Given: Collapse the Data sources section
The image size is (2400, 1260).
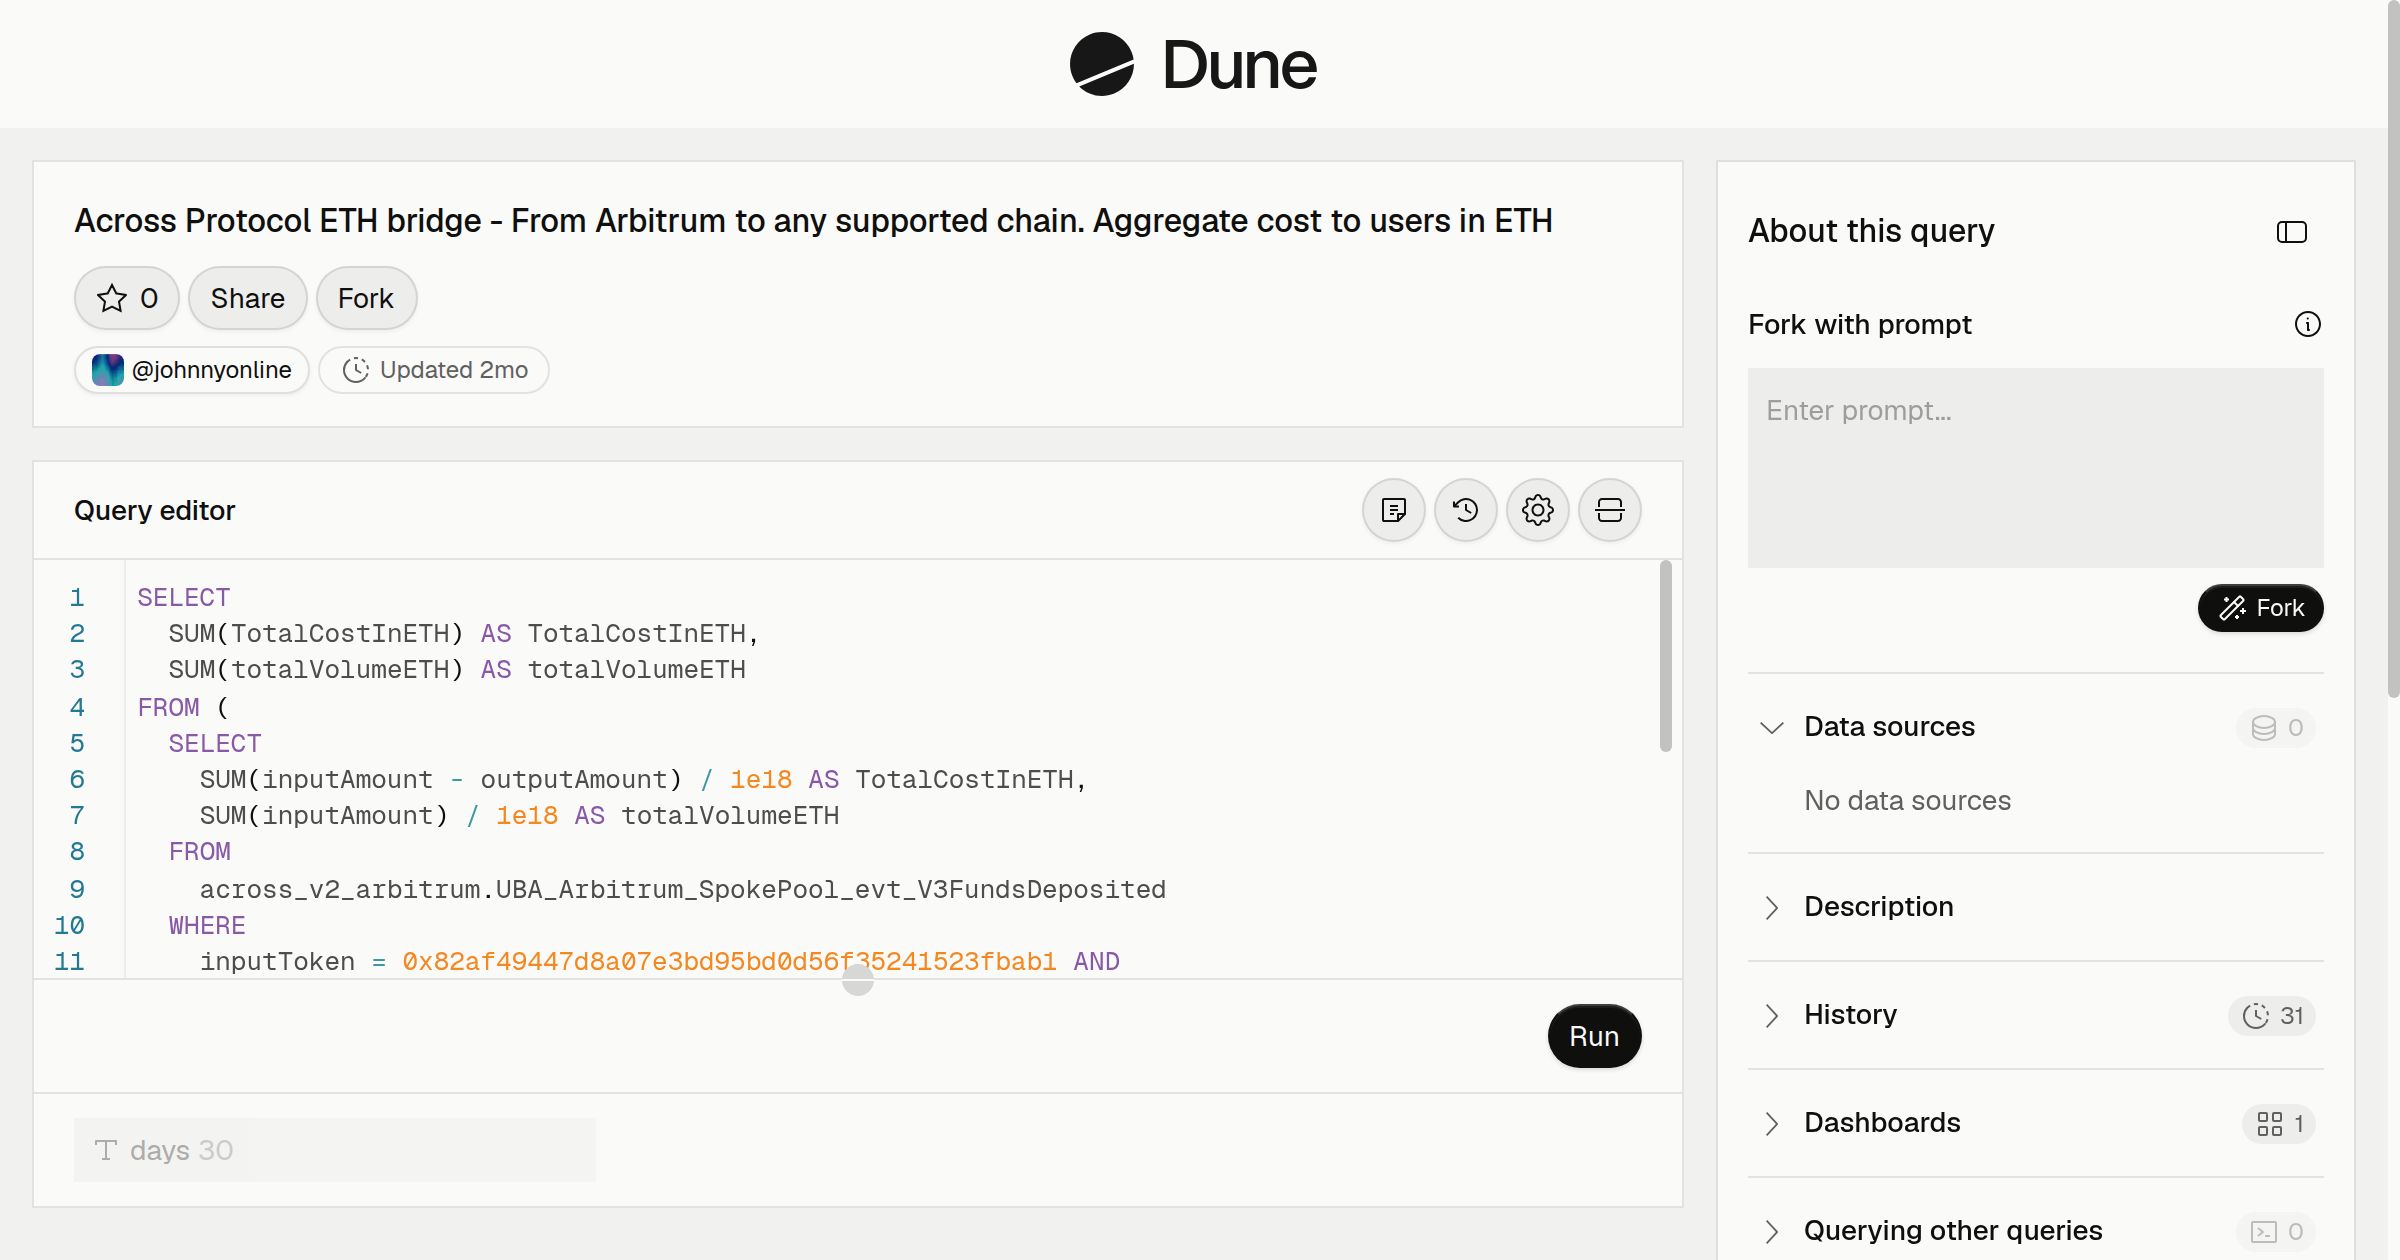Looking at the screenshot, I should coord(1771,727).
